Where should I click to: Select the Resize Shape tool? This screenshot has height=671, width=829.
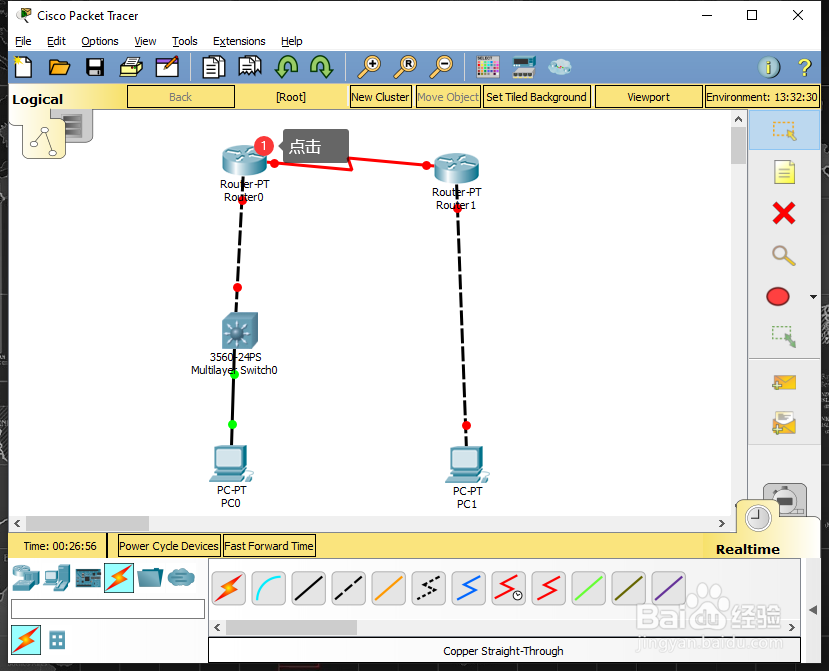(x=784, y=336)
